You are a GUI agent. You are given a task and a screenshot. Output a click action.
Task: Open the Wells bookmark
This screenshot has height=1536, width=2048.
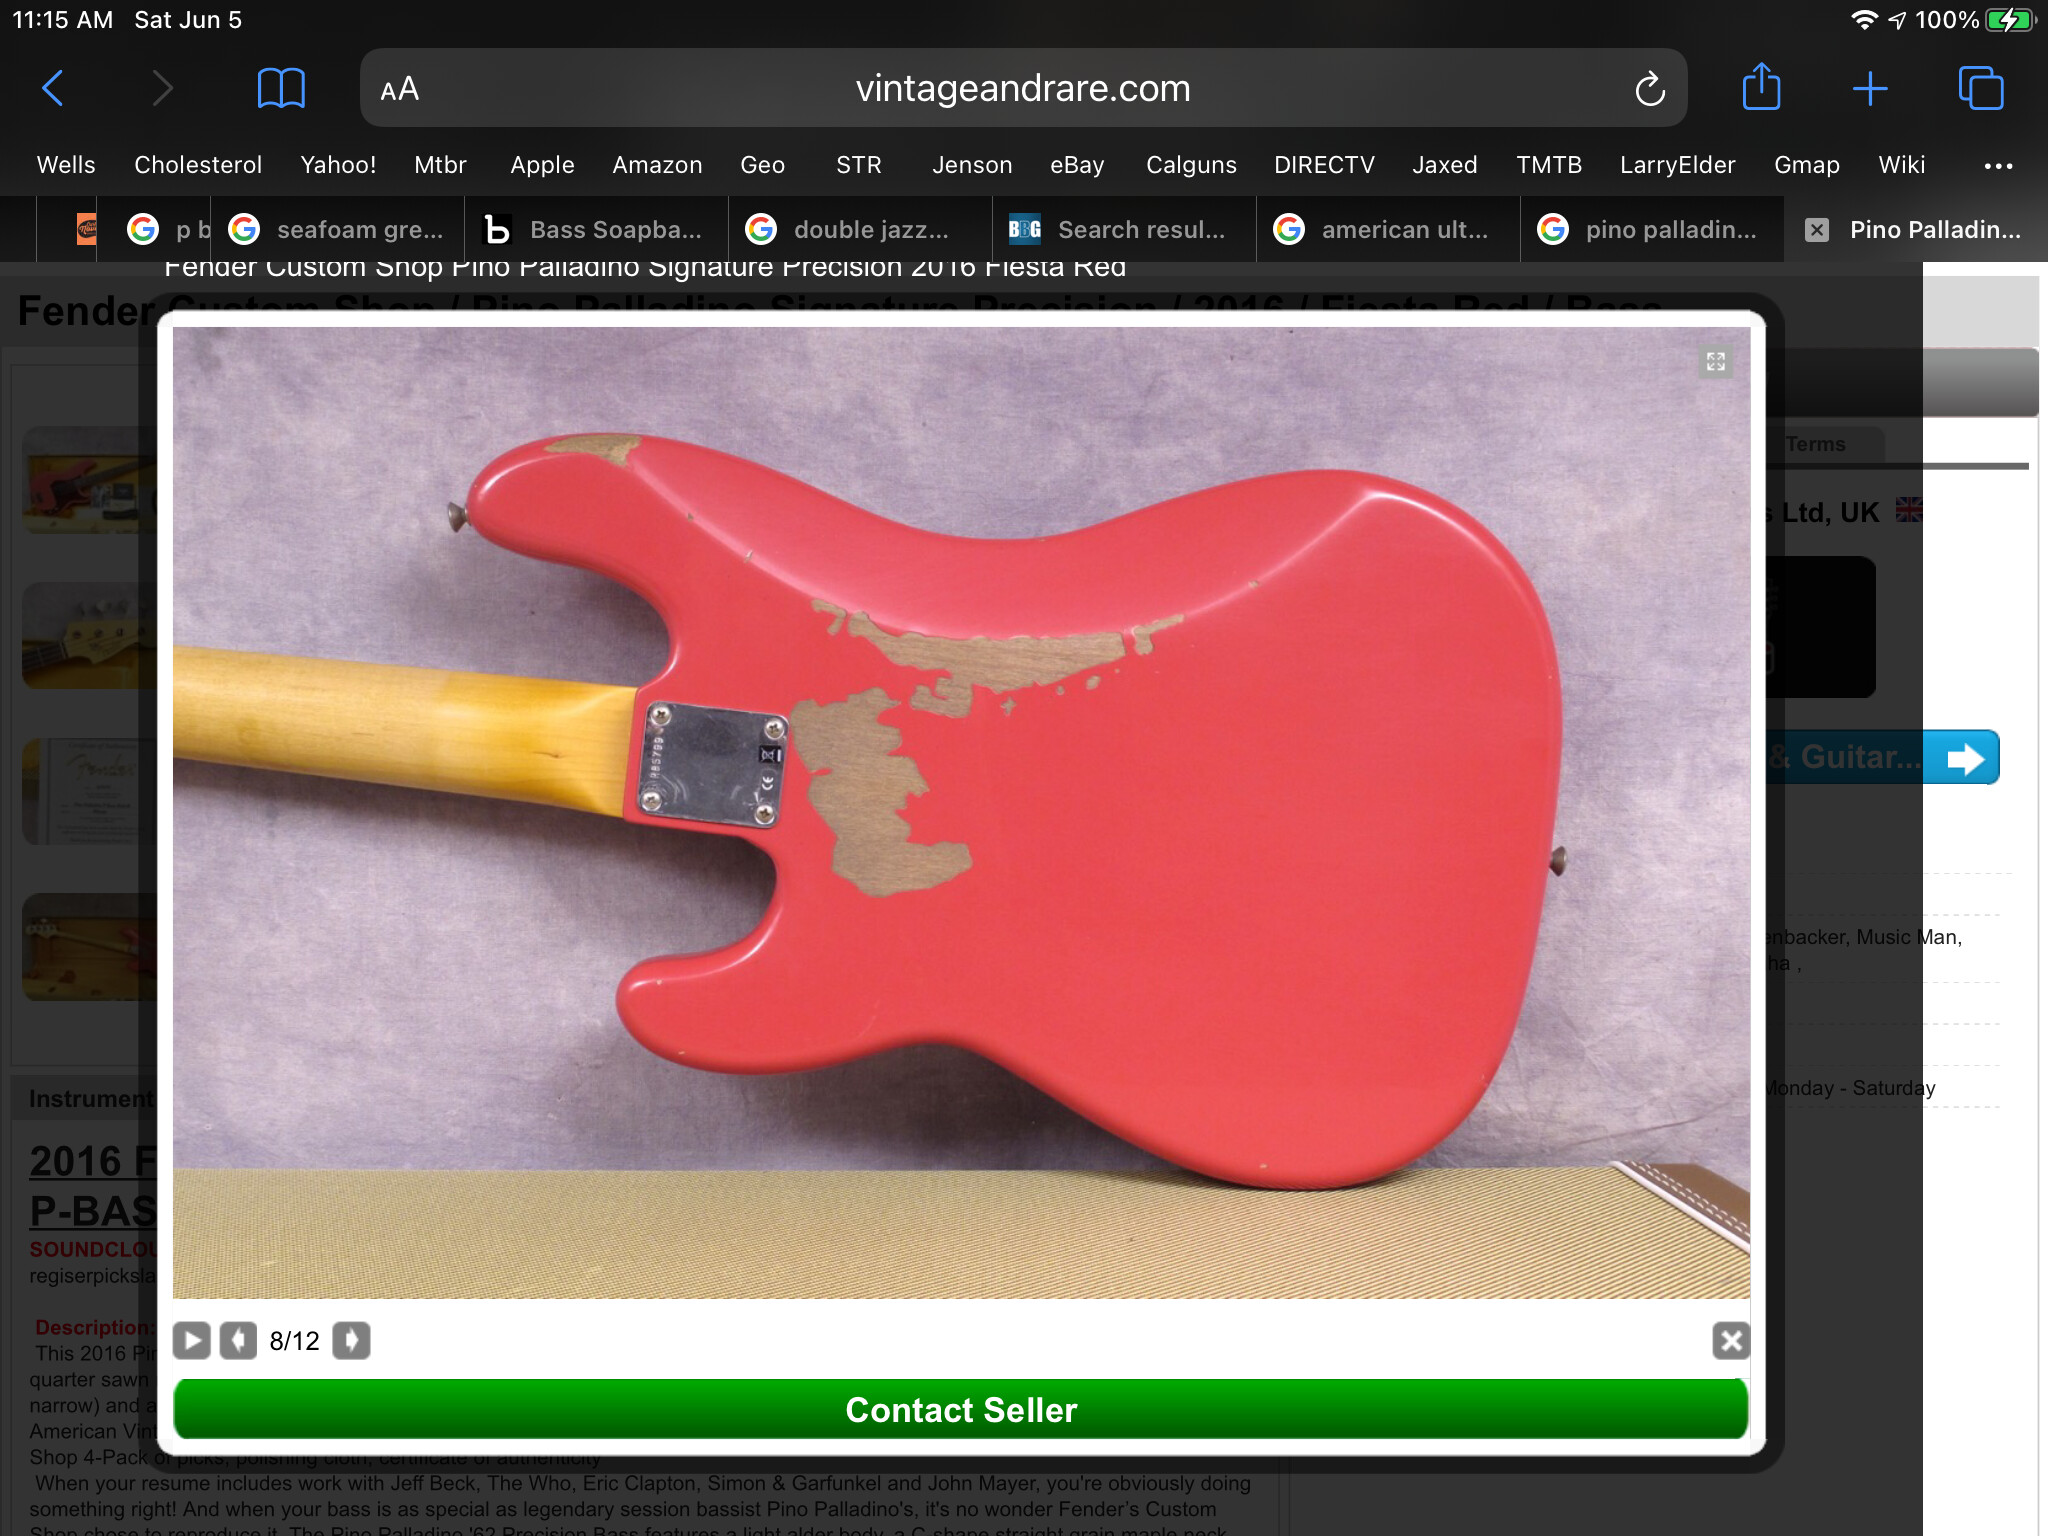[x=66, y=165]
